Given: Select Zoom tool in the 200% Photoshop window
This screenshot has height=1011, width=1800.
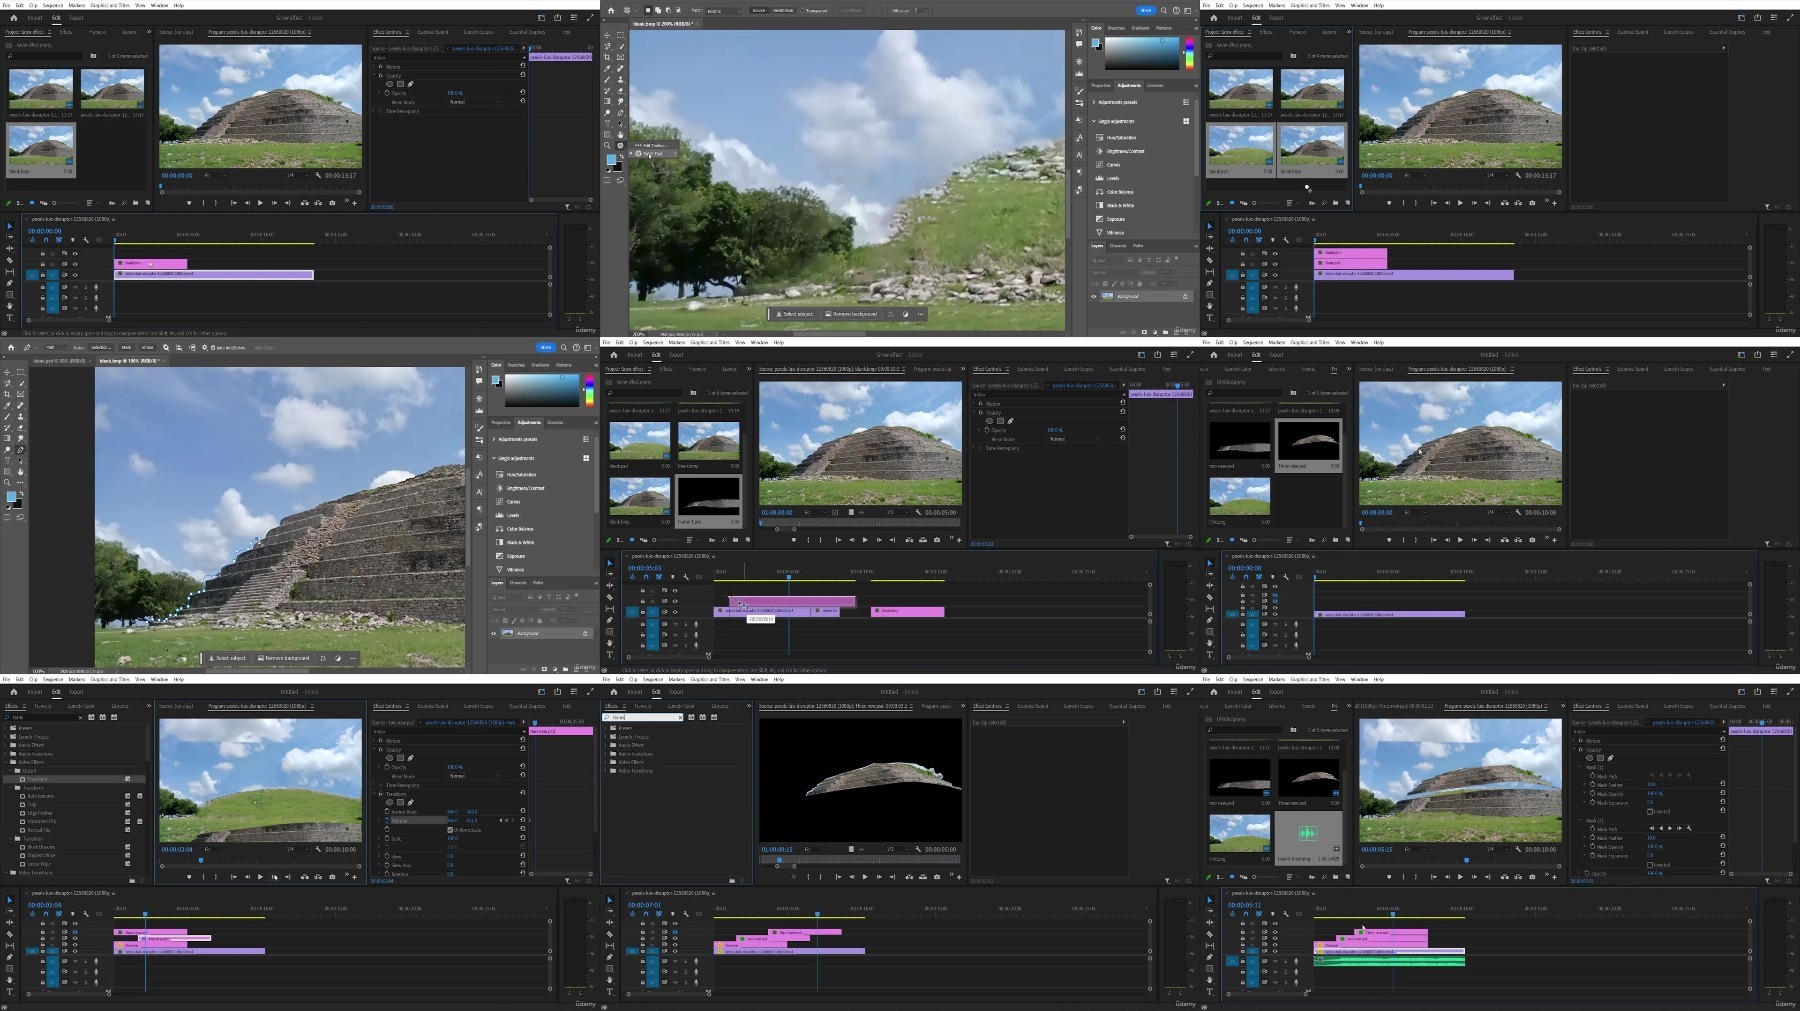Looking at the screenshot, I should pyautogui.click(x=607, y=145).
